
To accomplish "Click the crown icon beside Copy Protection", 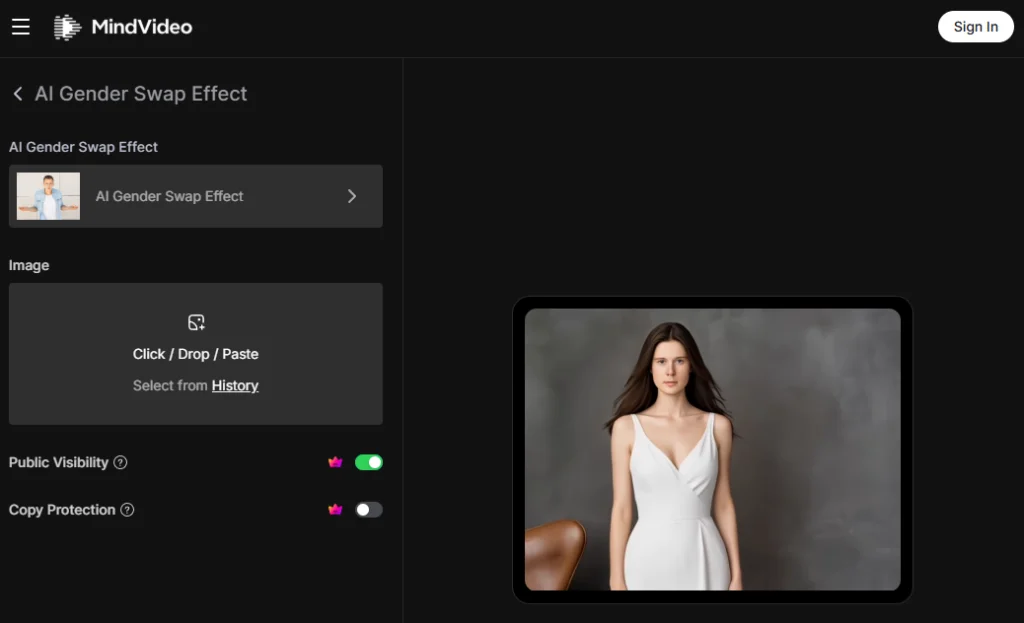I will tap(335, 510).
